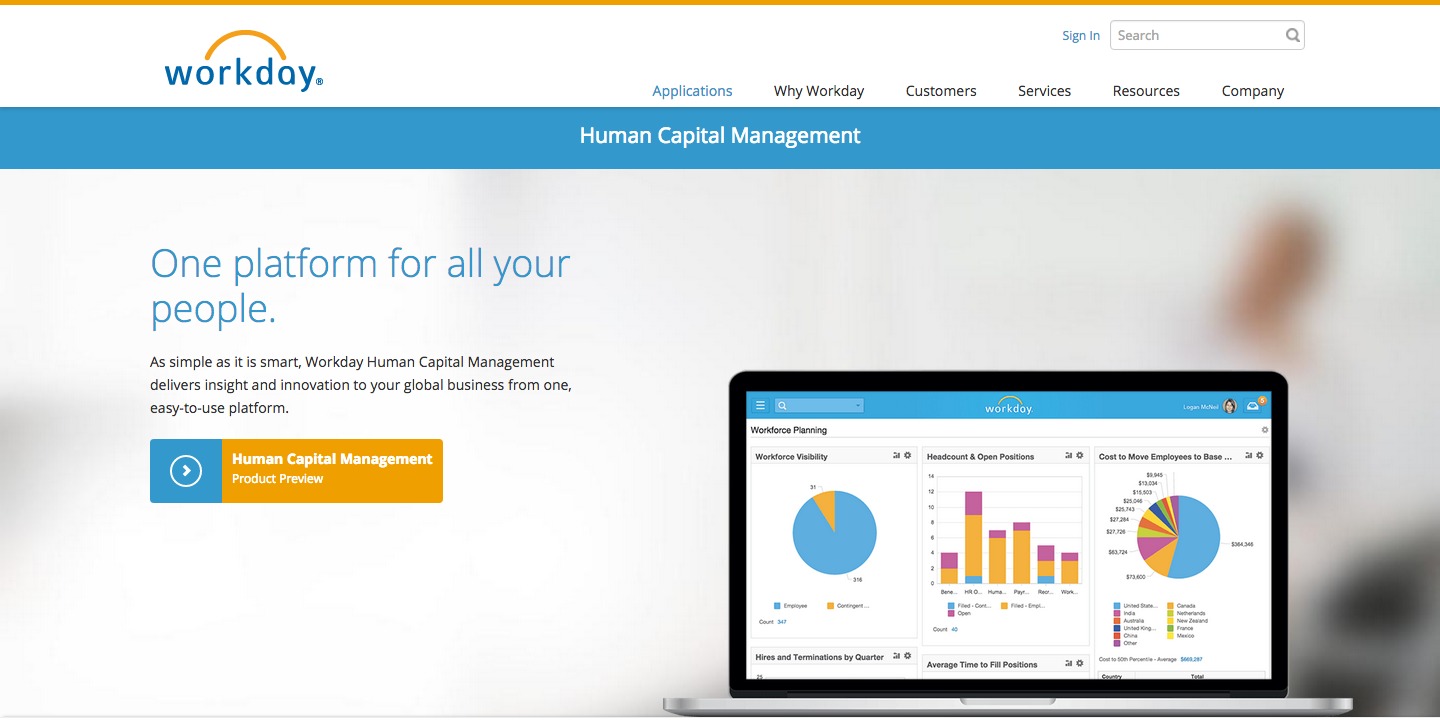Open the inbox icon with notification badge

1253,406
